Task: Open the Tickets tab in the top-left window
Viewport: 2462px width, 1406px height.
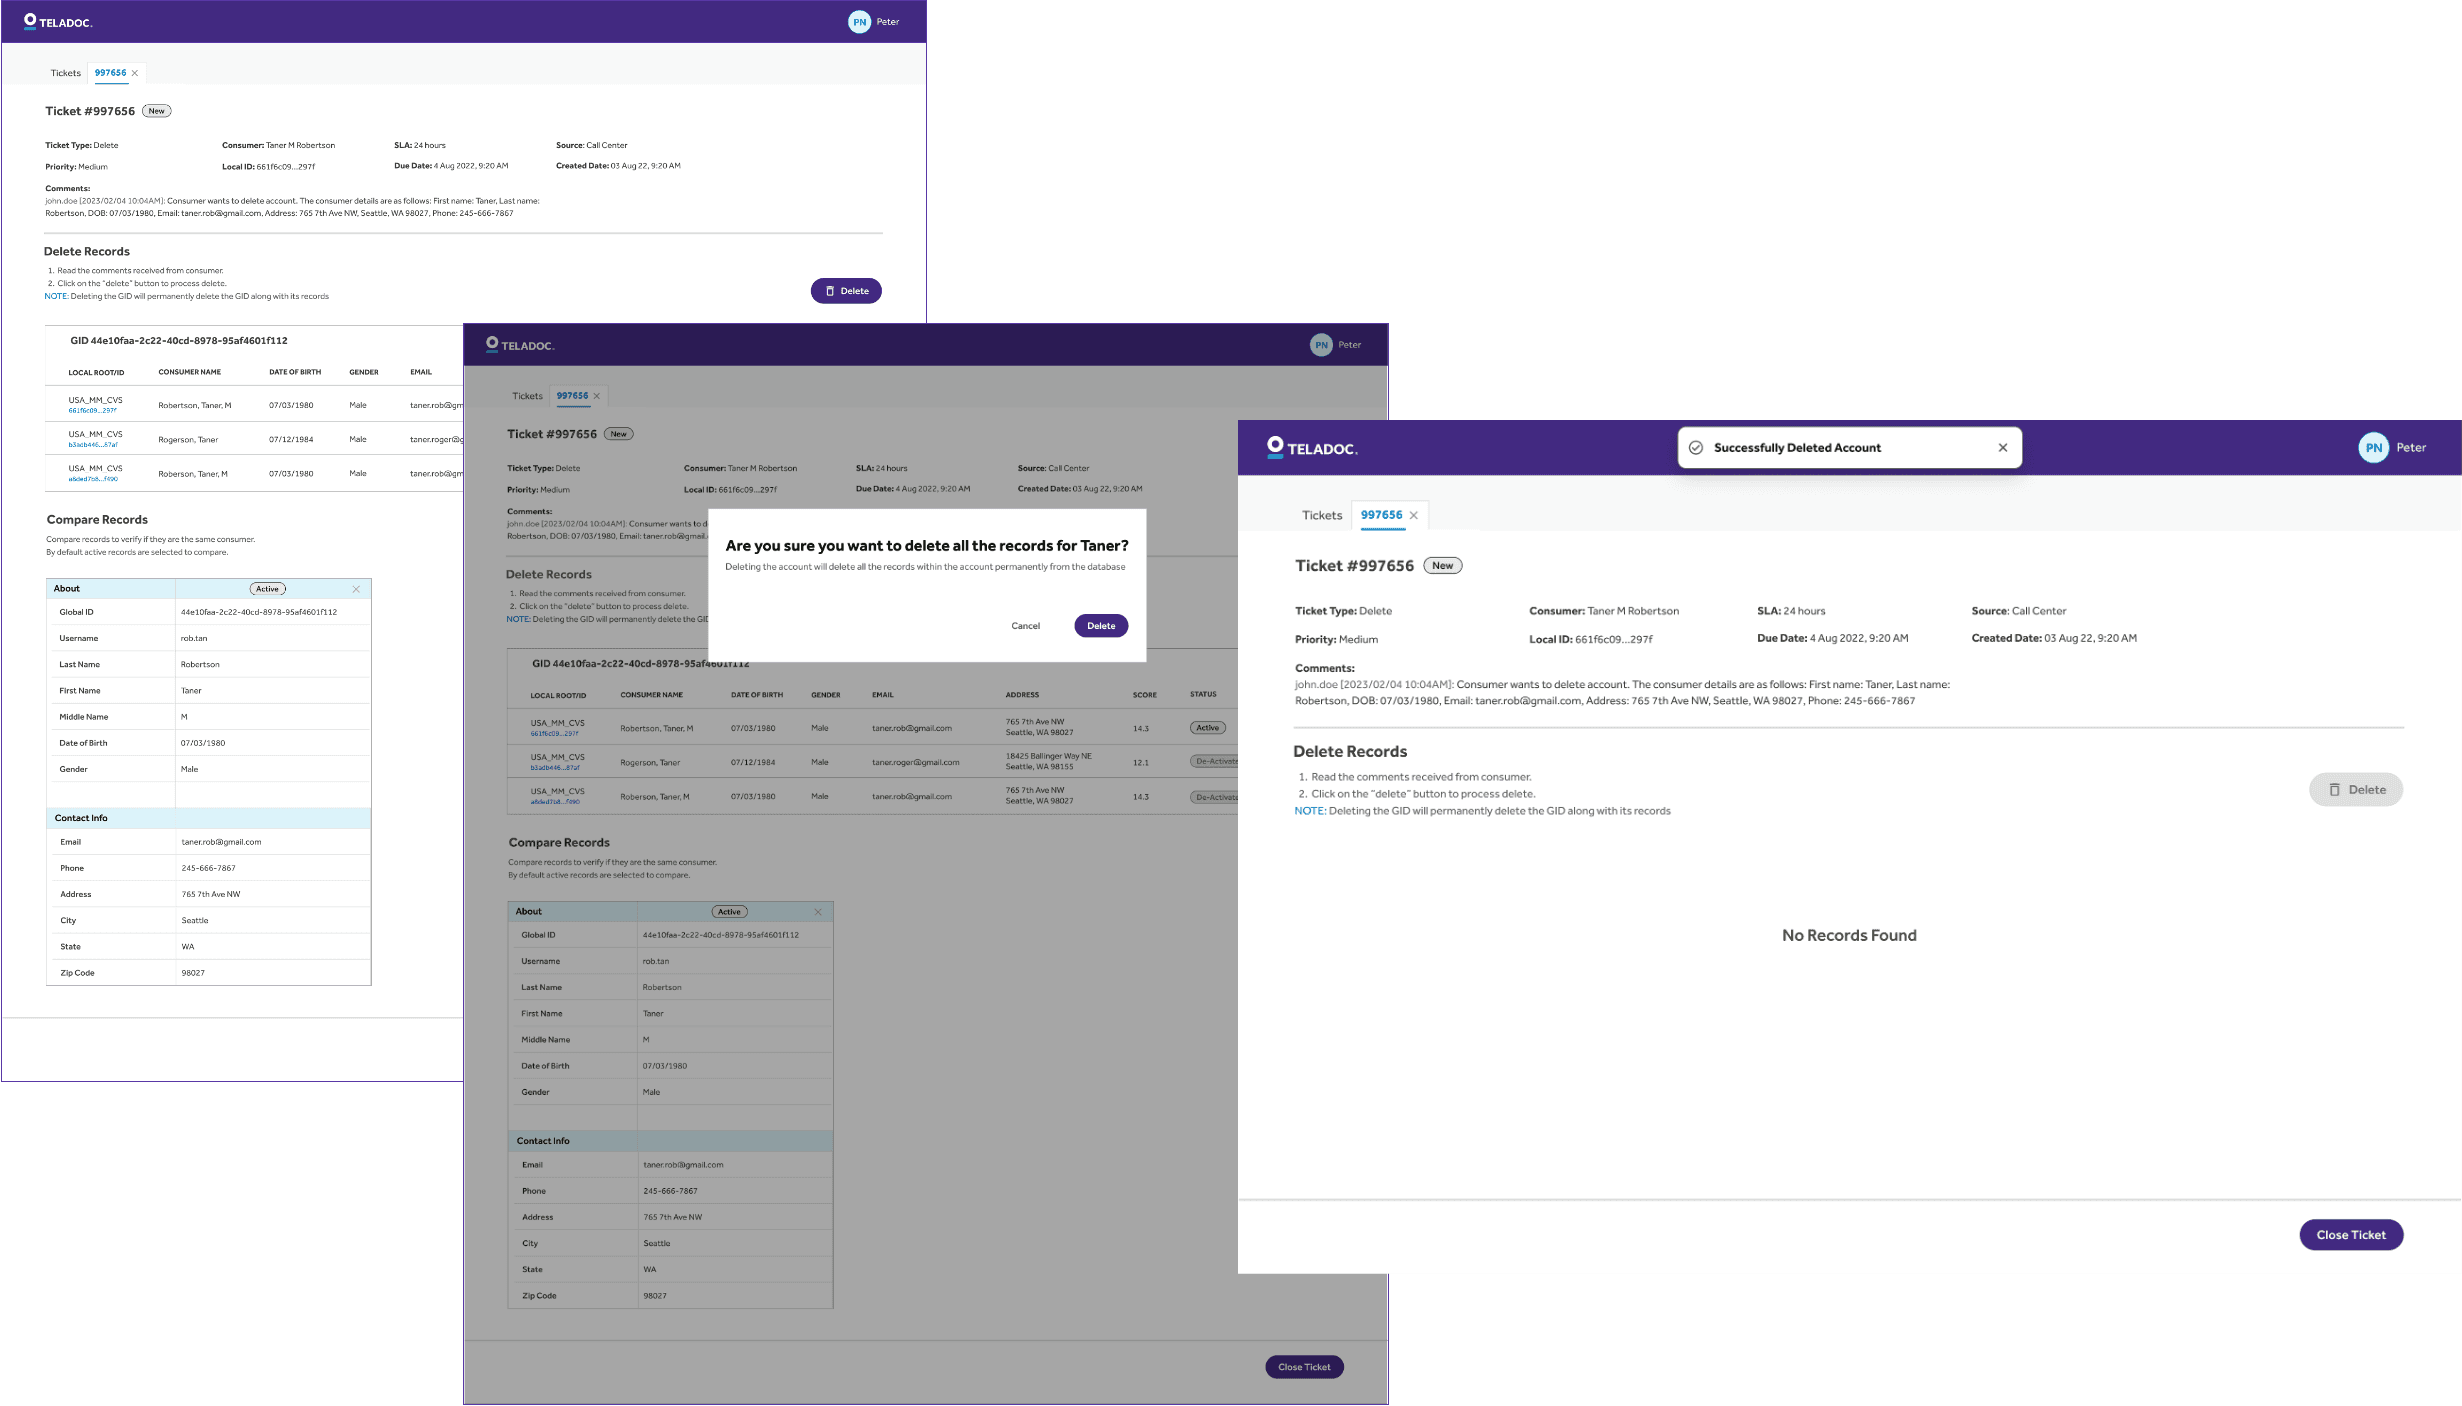Action: pyautogui.click(x=66, y=73)
